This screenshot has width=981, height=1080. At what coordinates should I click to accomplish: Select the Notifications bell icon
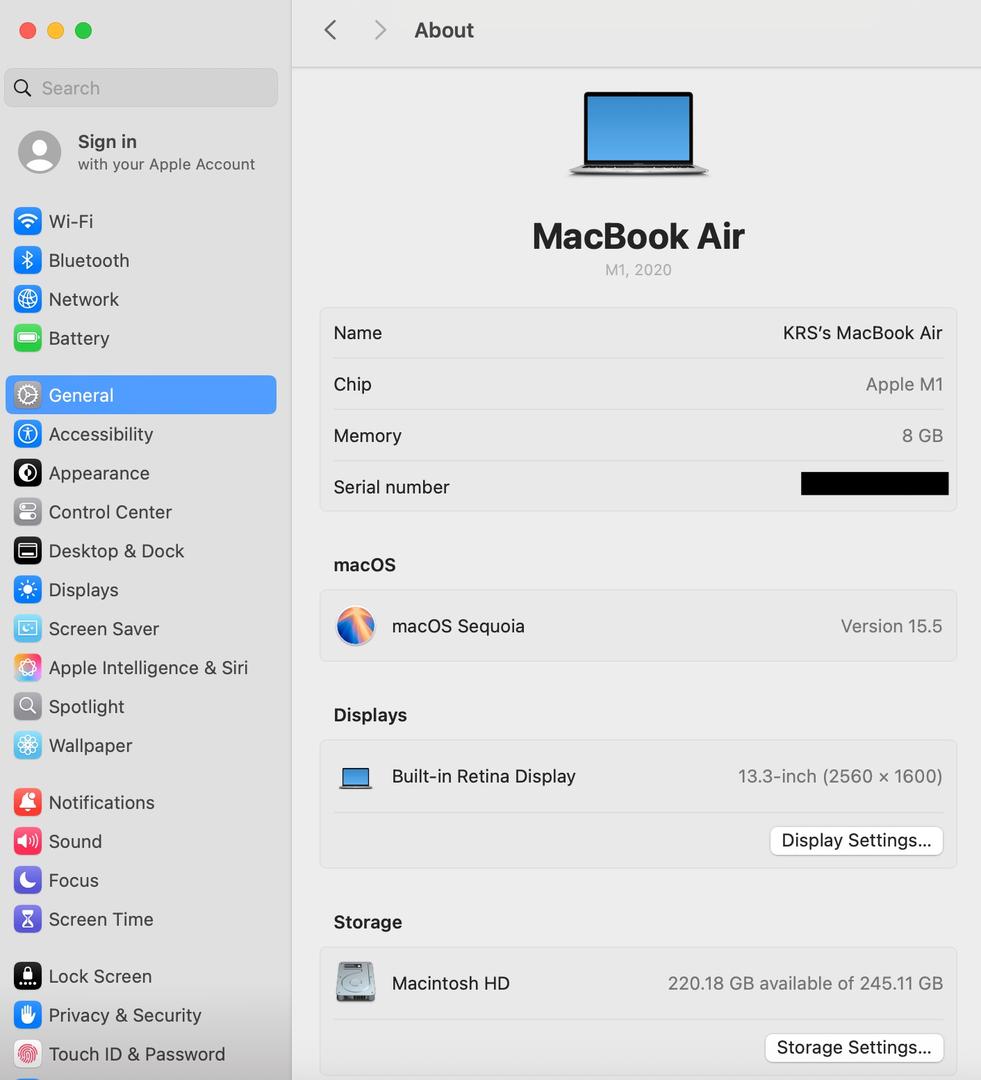(x=28, y=802)
